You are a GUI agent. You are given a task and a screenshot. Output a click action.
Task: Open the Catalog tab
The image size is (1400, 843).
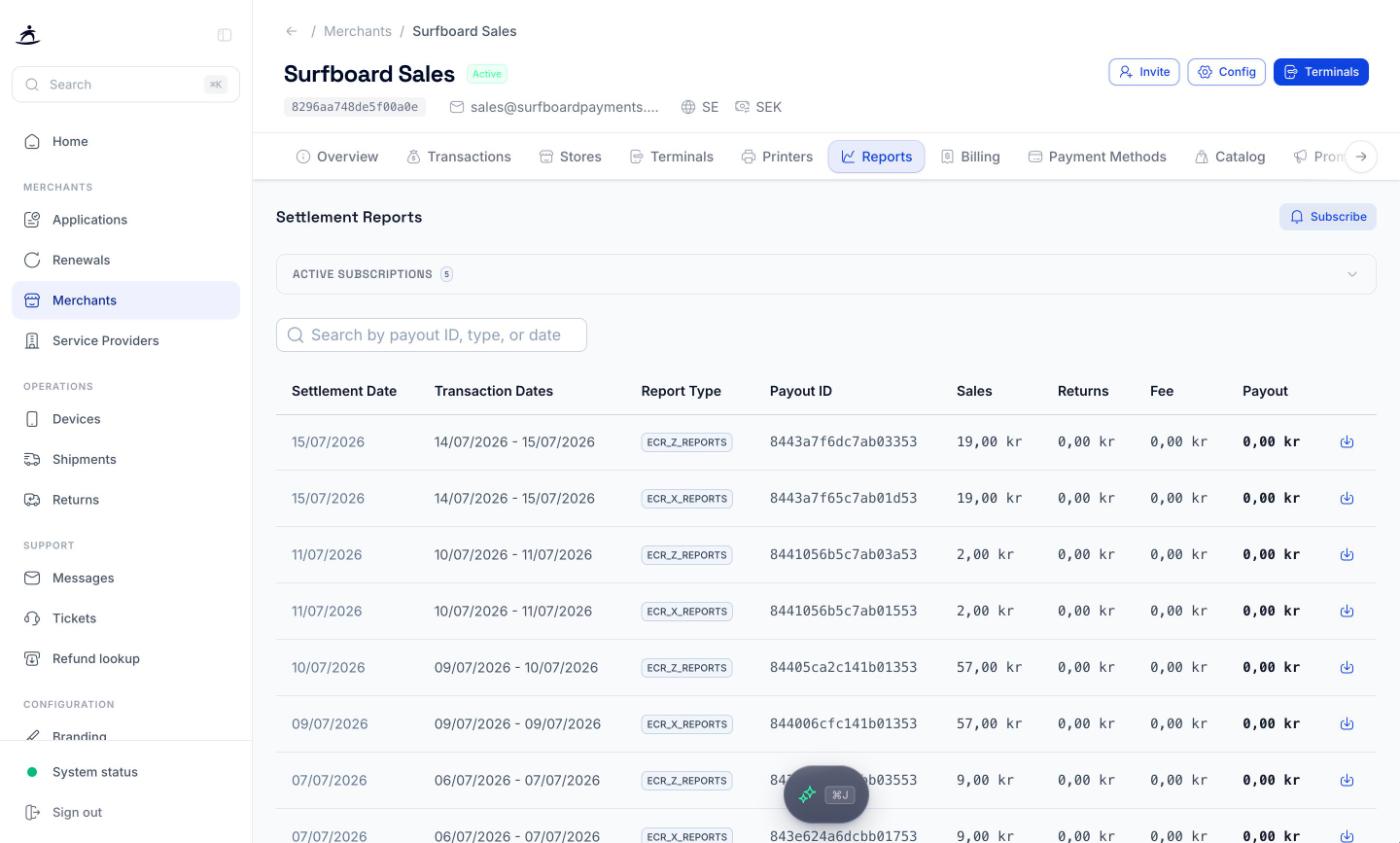point(1230,157)
